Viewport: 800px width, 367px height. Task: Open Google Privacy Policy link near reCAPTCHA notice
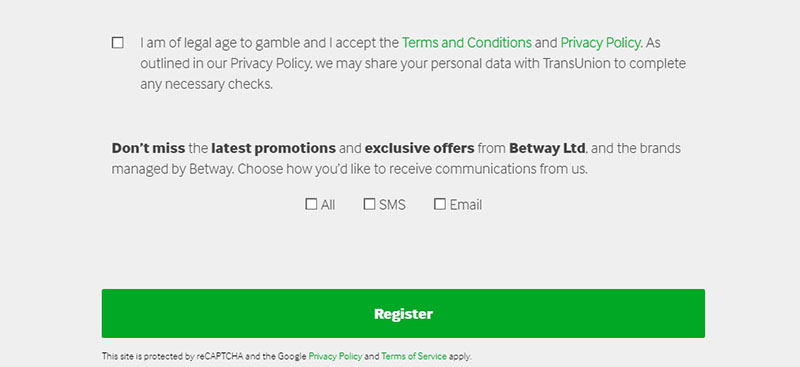point(335,356)
